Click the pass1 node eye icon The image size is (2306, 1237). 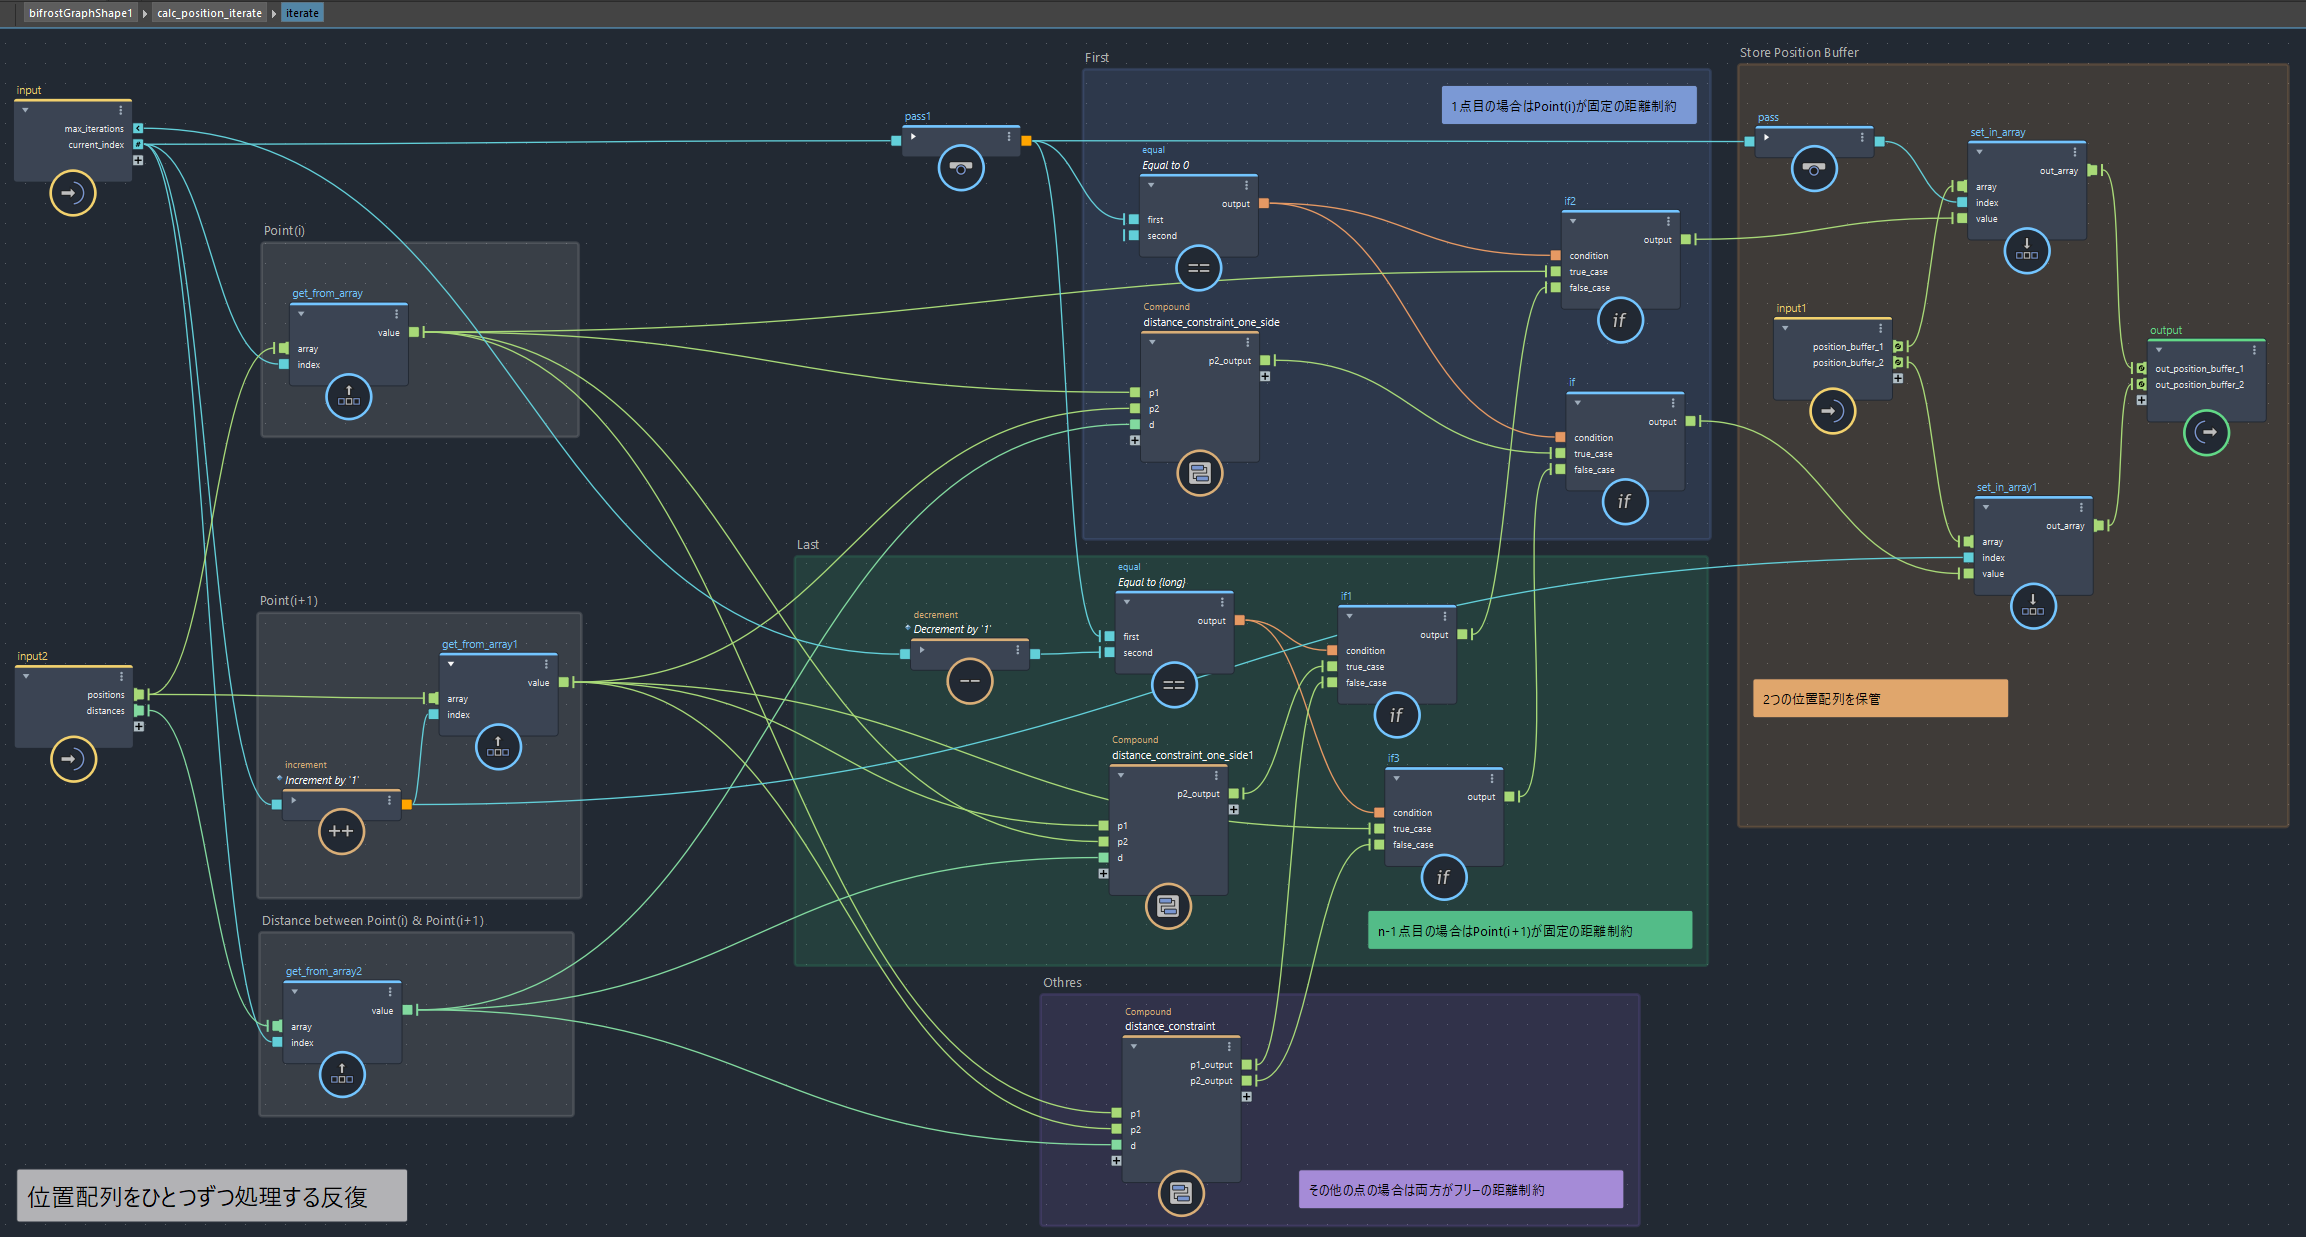(x=960, y=168)
